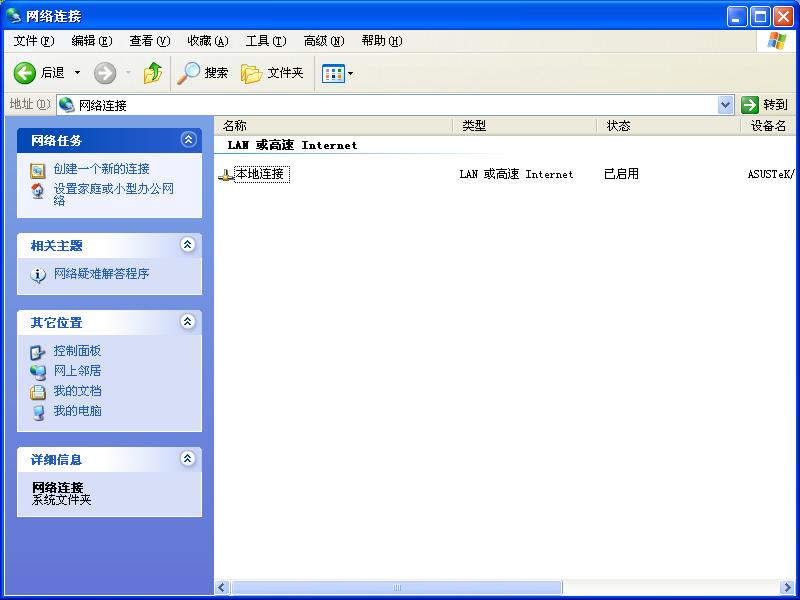Select the 本地连接 connection item

point(262,174)
